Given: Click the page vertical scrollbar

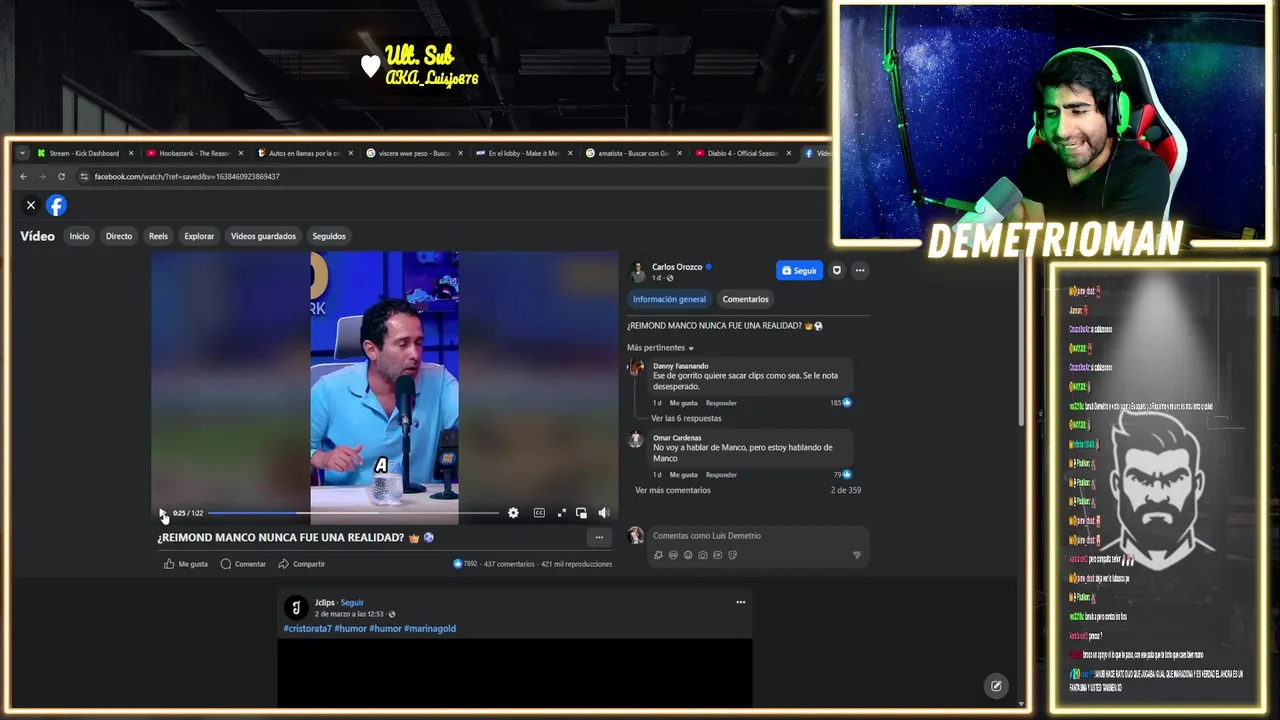Looking at the screenshot, I should 1020,340.
